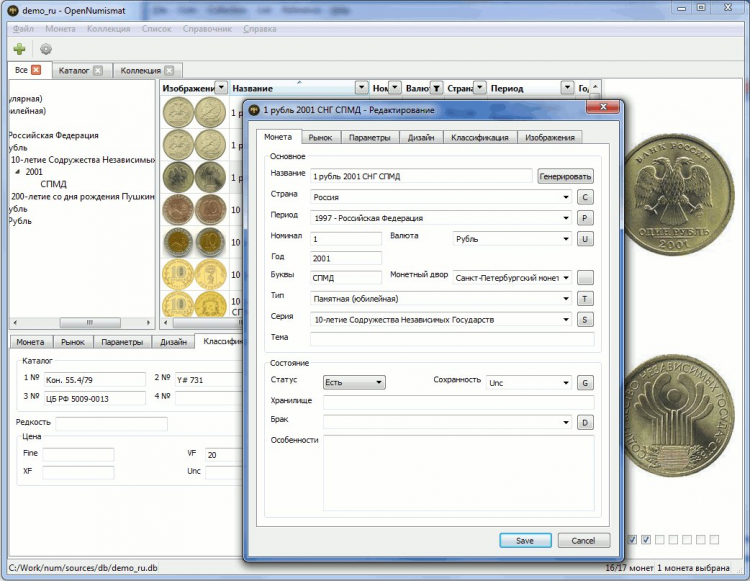Image resolution: width=750 pixels, height=581 pixels.
Task: Expand the 'Период' combo box
Action: pos(566,217)
